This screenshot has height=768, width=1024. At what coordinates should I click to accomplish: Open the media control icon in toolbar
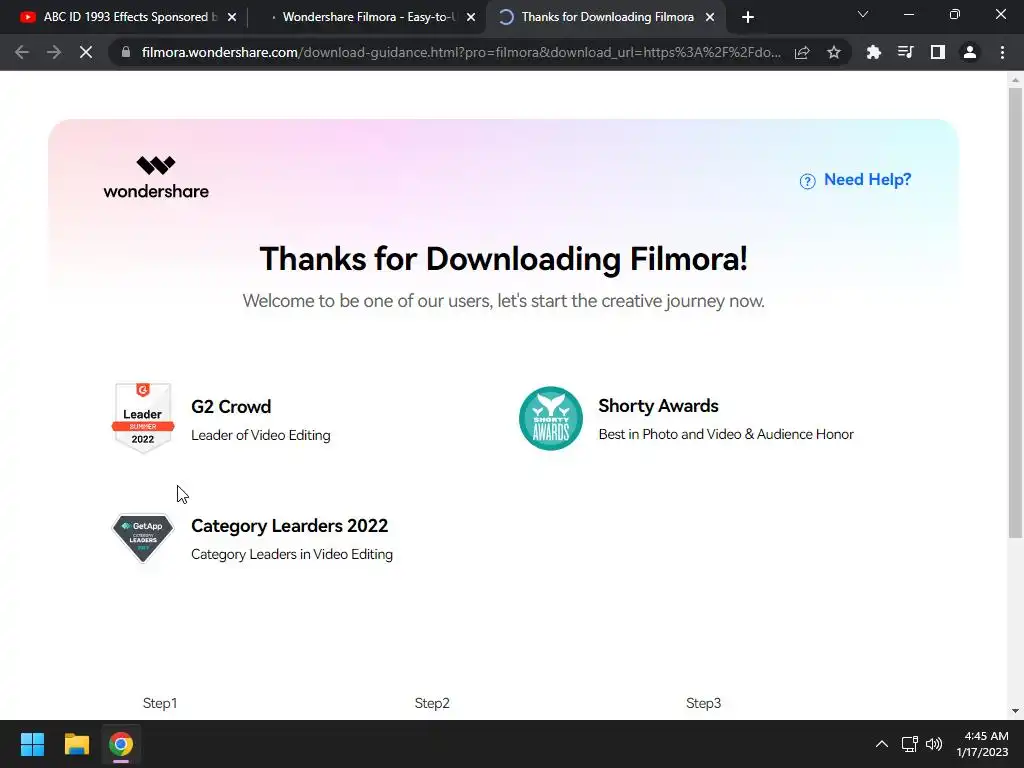(905, 52)
